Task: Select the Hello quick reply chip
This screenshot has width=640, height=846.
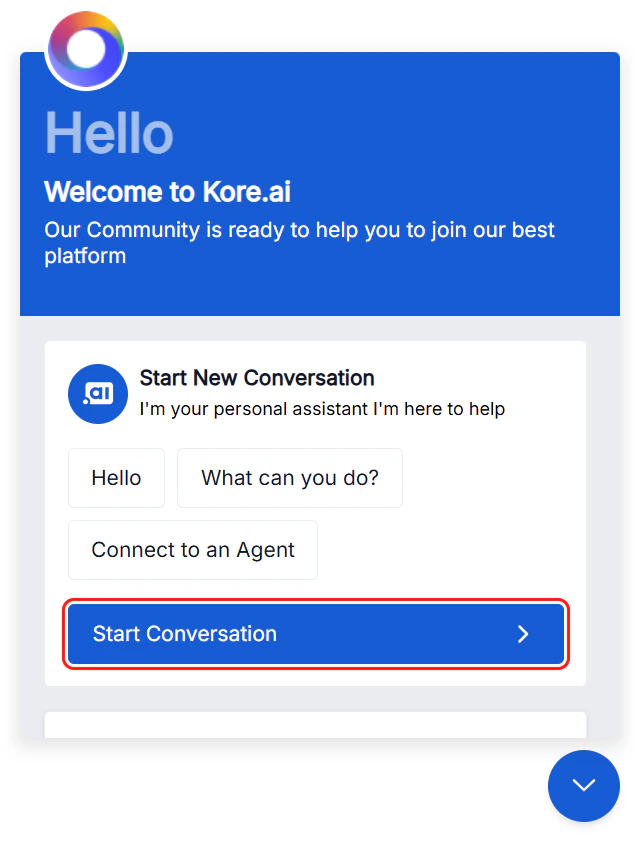Action: 116,478
